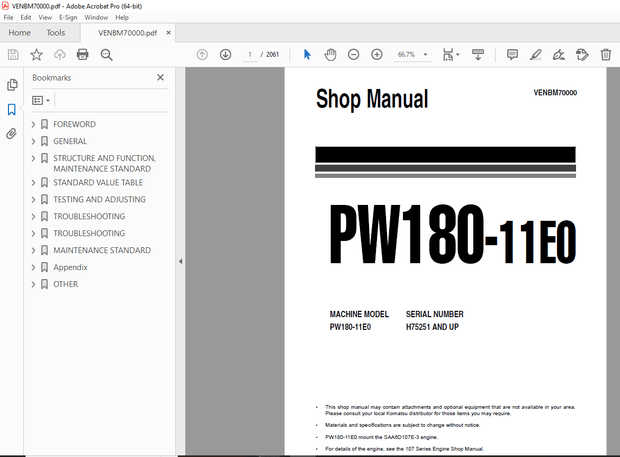Go to next page with down arrow

[225, 55]
